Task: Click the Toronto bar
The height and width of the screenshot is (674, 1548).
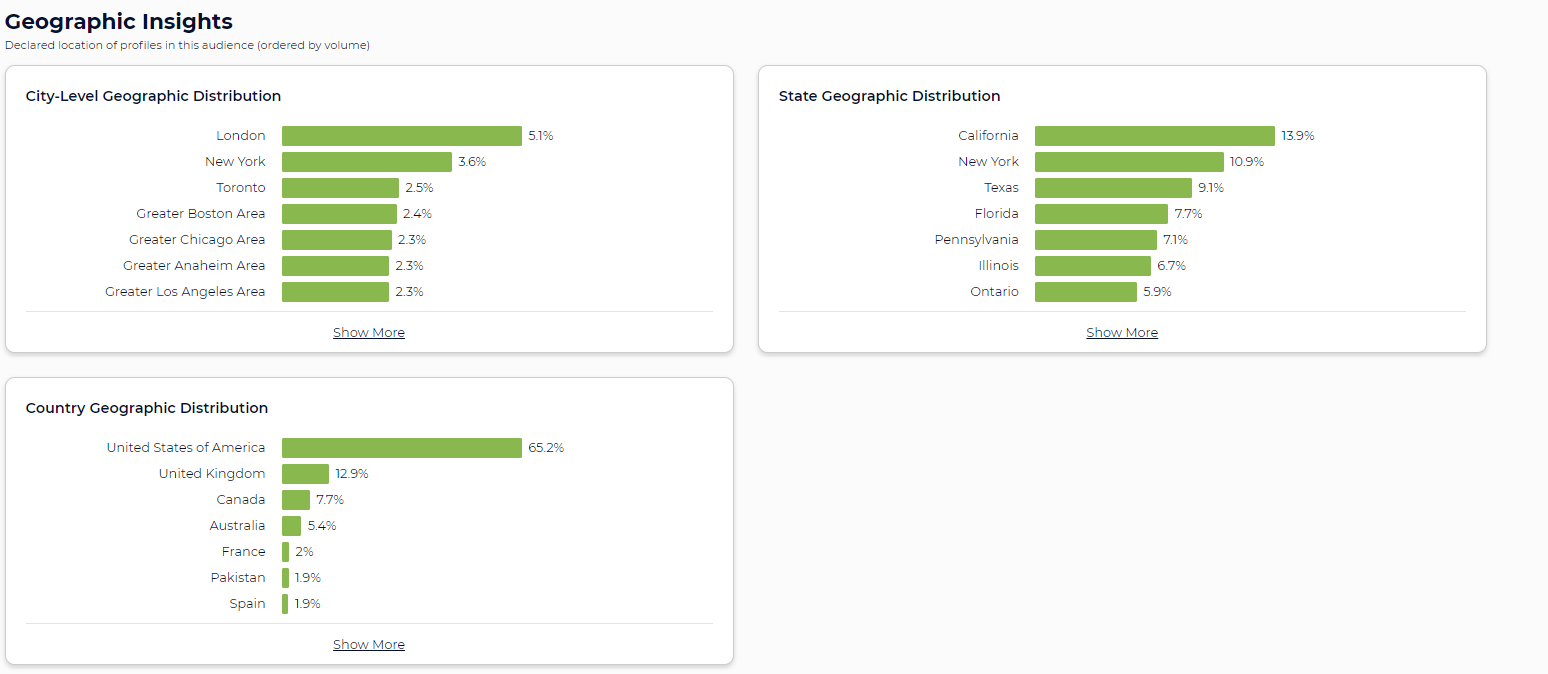Action: [340, 187]
